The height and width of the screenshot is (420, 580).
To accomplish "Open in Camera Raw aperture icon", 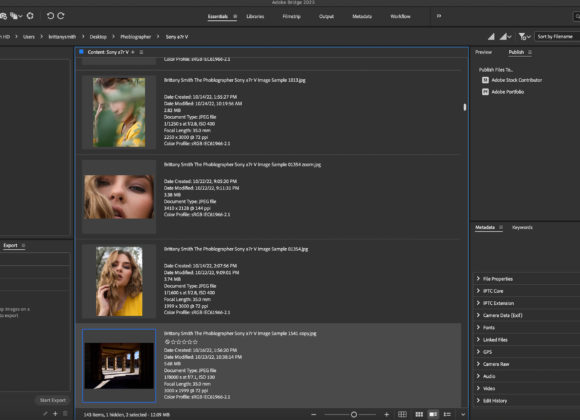I will (x=30, y=16).
